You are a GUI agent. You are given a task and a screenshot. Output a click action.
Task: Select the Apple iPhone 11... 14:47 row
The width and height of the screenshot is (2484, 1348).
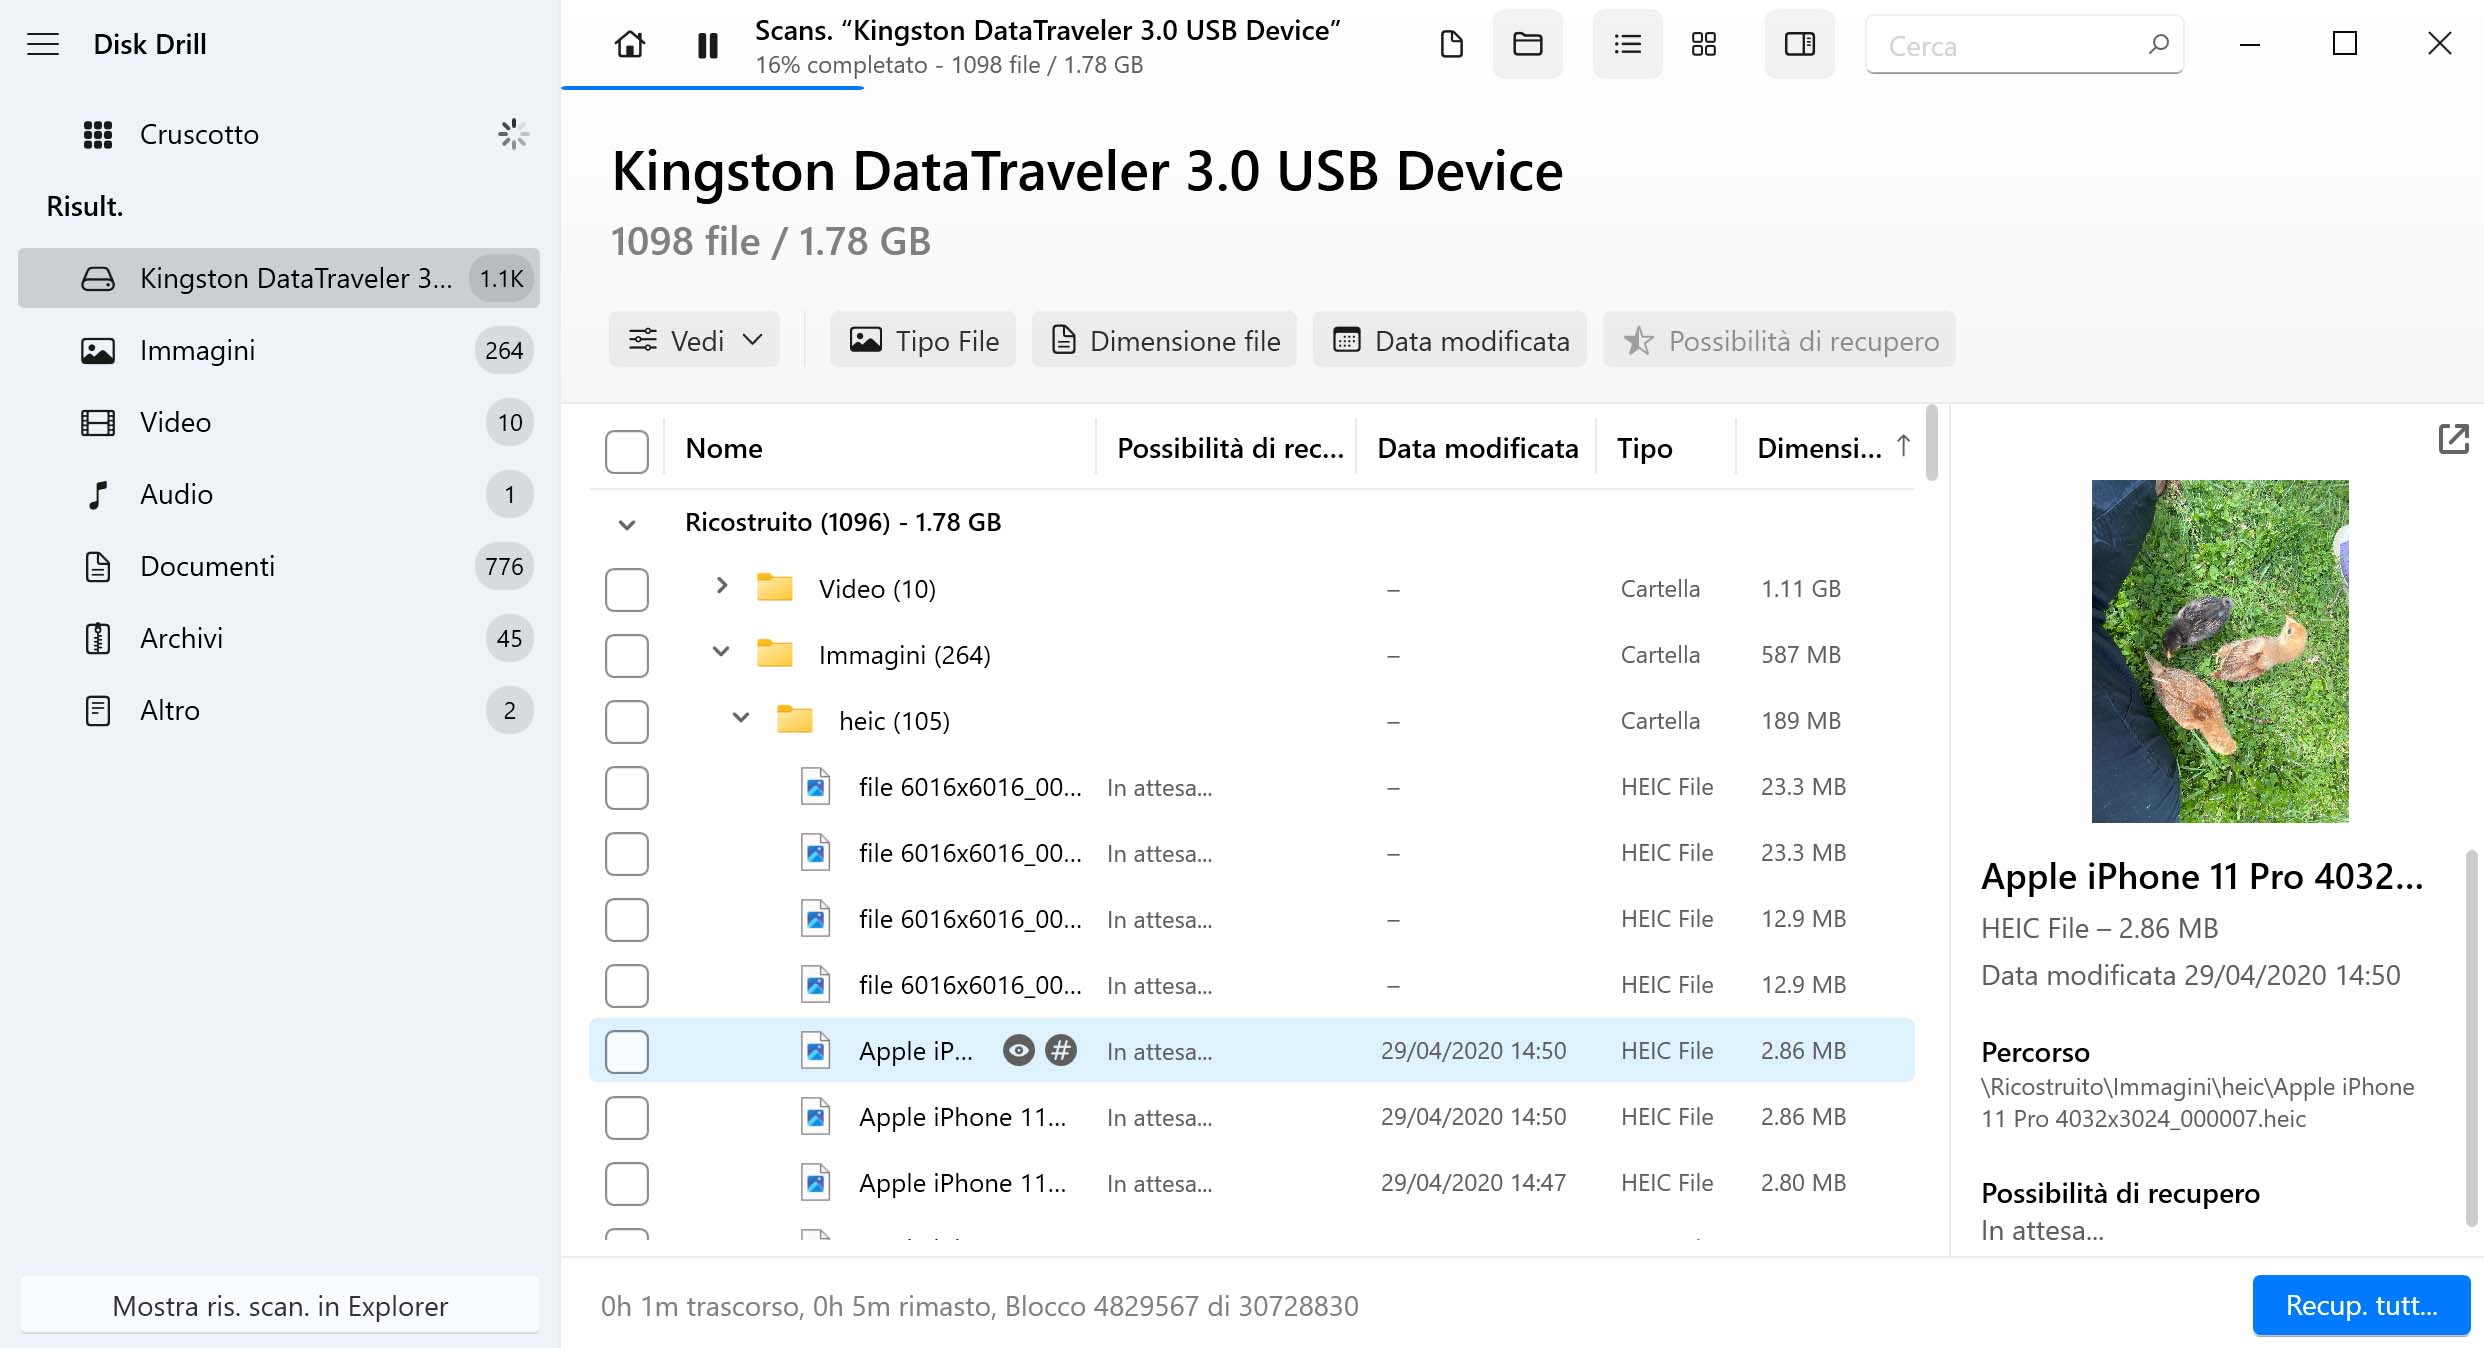point(1251,1183)
